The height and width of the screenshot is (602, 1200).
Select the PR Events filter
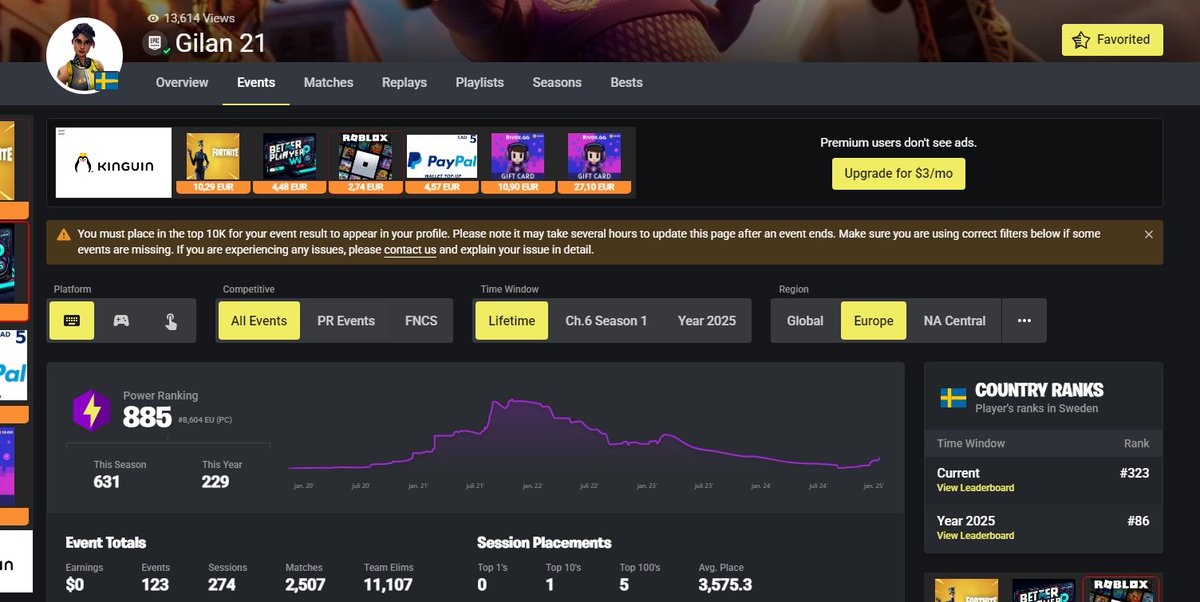(x=346, y=321)
